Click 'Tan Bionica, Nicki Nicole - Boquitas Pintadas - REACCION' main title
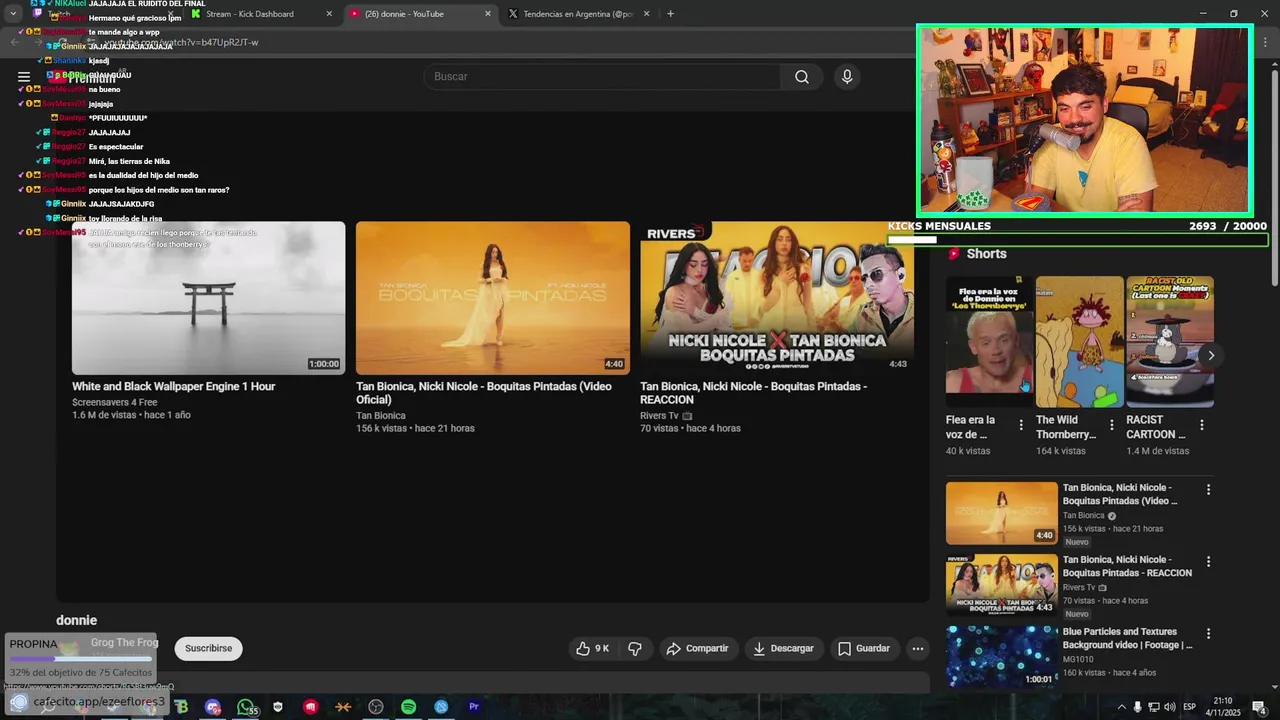Image resolution: width=1280 pixels, height=720 pixels. pyautogui.click(x=753, y=393)
